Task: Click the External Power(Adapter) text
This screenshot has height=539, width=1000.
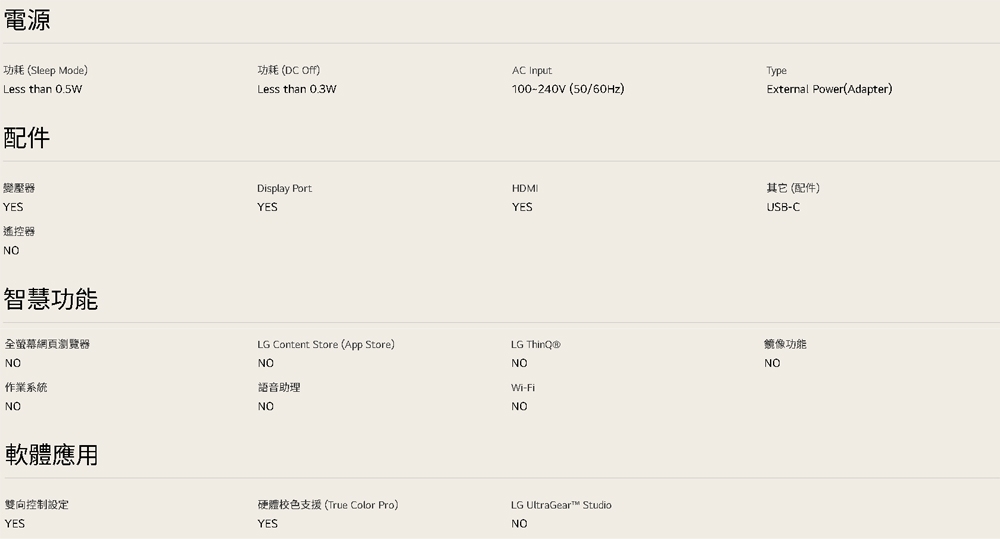Action: point(829,90)
